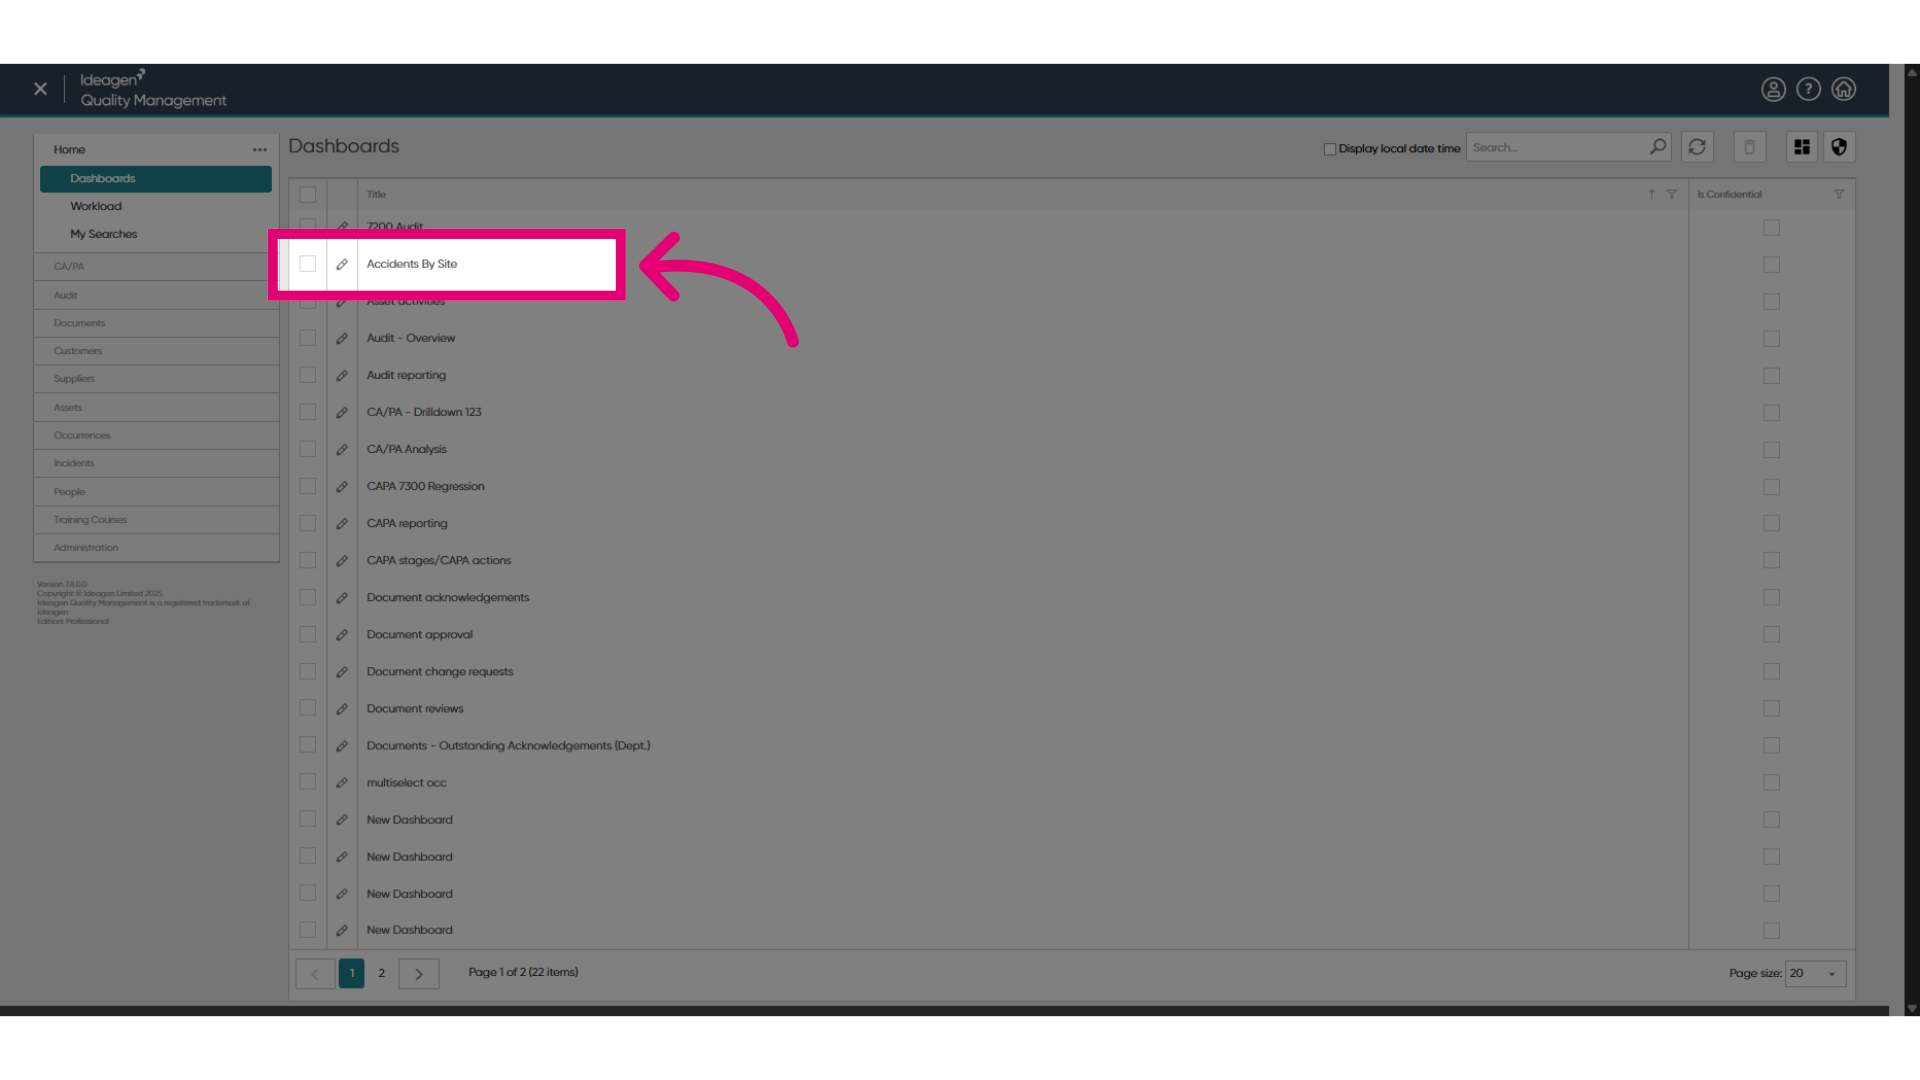Open Workload in Home menu
Image resolution: width=1920 pixels, height=1080 pixels.
coord(96,206)
